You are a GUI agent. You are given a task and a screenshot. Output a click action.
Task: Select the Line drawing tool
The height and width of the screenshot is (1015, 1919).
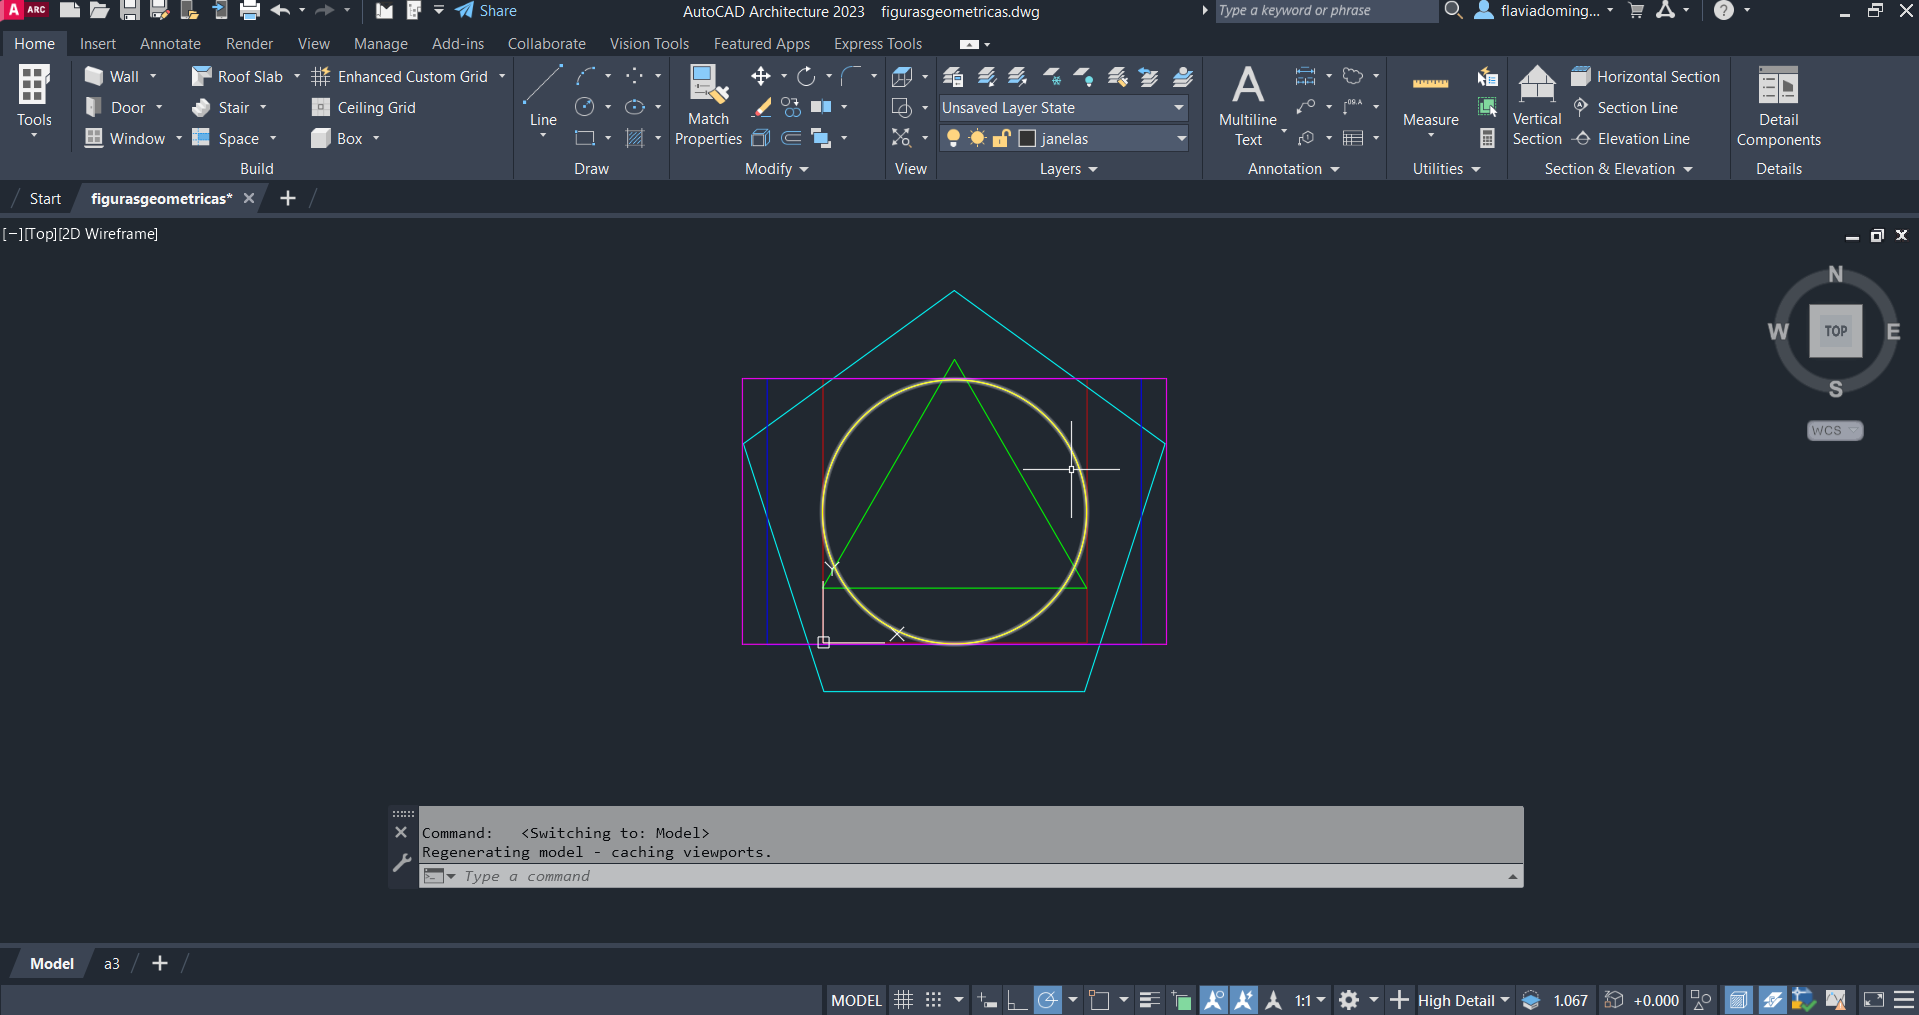(x=542, y=96)
